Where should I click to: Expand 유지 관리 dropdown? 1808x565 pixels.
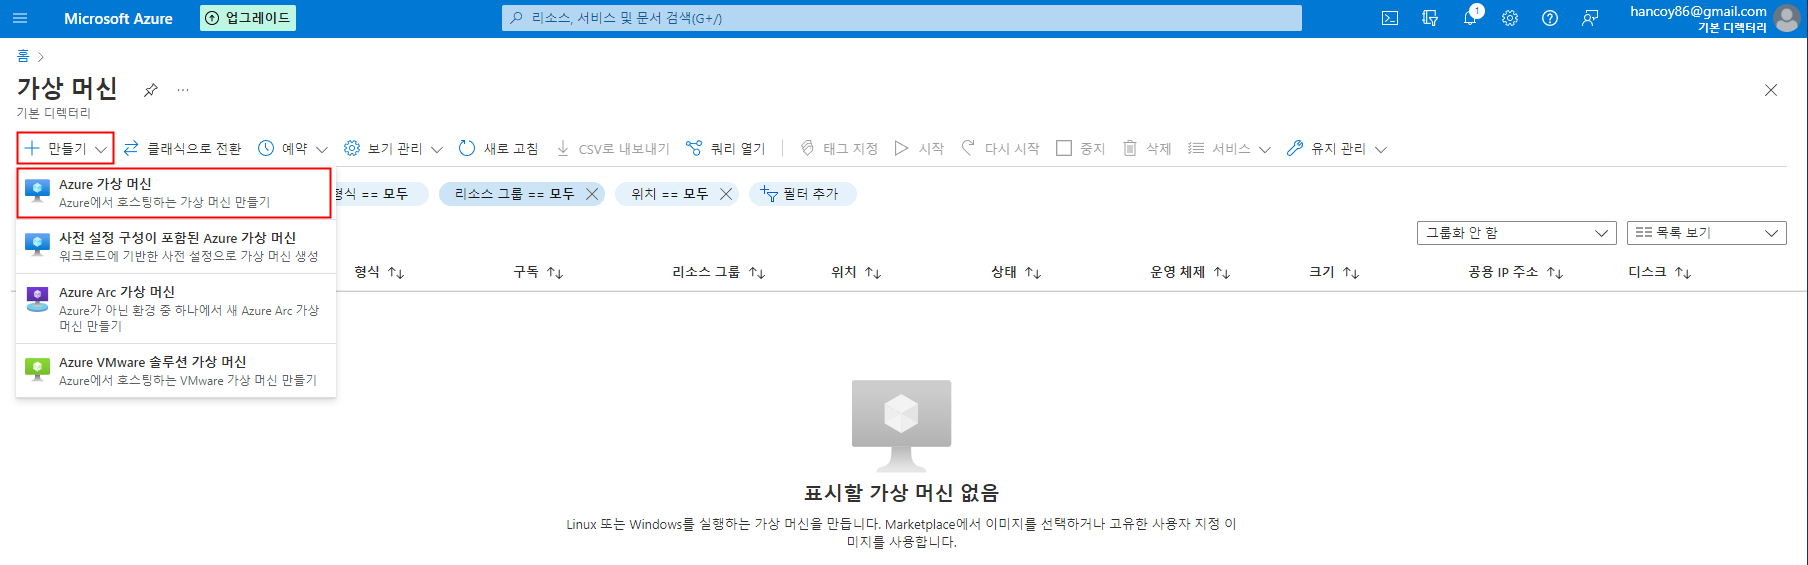(1337, 148)
